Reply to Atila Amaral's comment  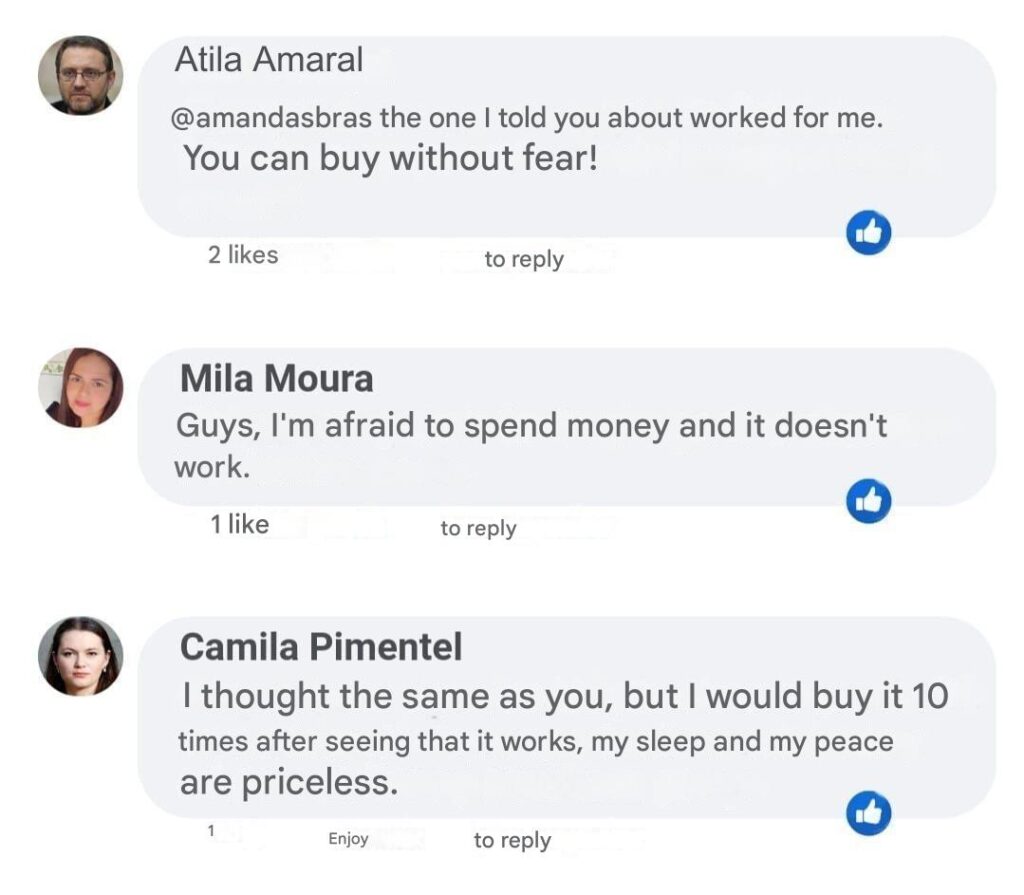pyautogui.click(x=524, y=259)
